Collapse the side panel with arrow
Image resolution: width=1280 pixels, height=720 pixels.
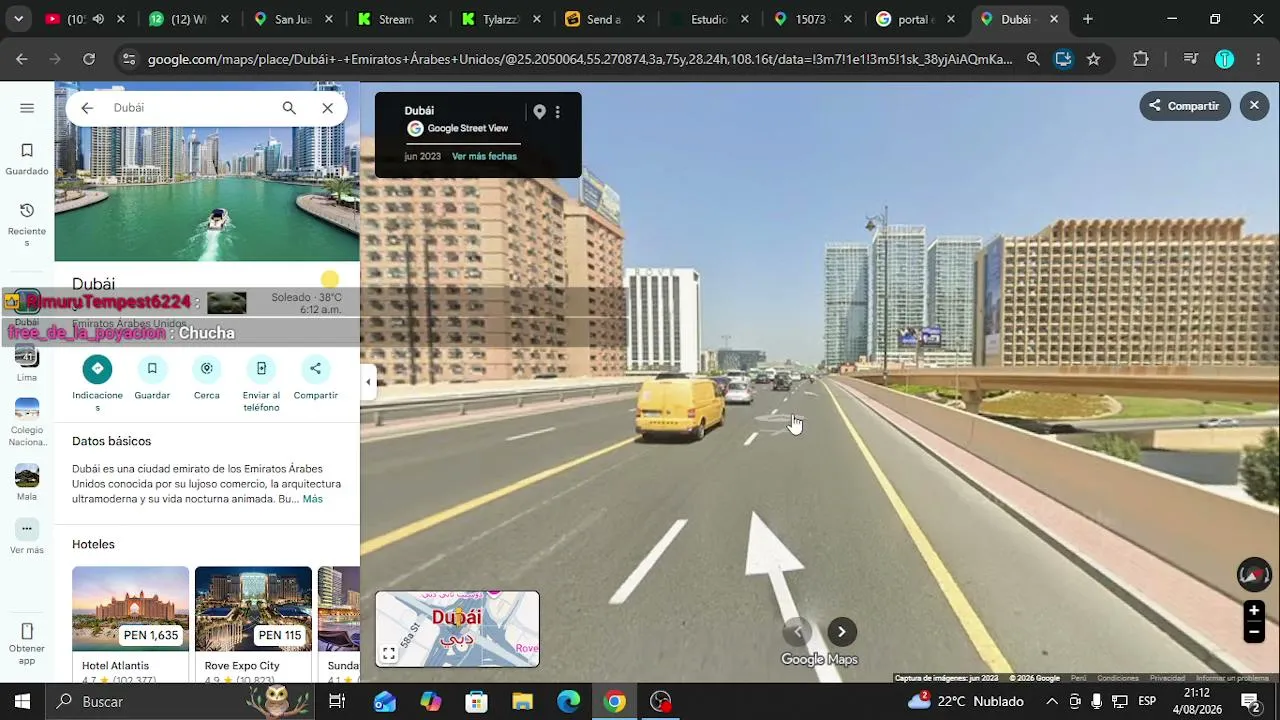(x=368, y=381)
